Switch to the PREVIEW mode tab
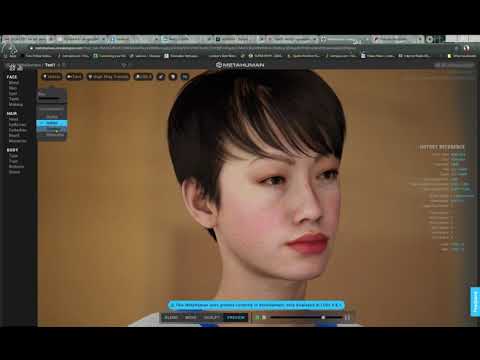Screen dimensions: 480x360 click(236, 317)
